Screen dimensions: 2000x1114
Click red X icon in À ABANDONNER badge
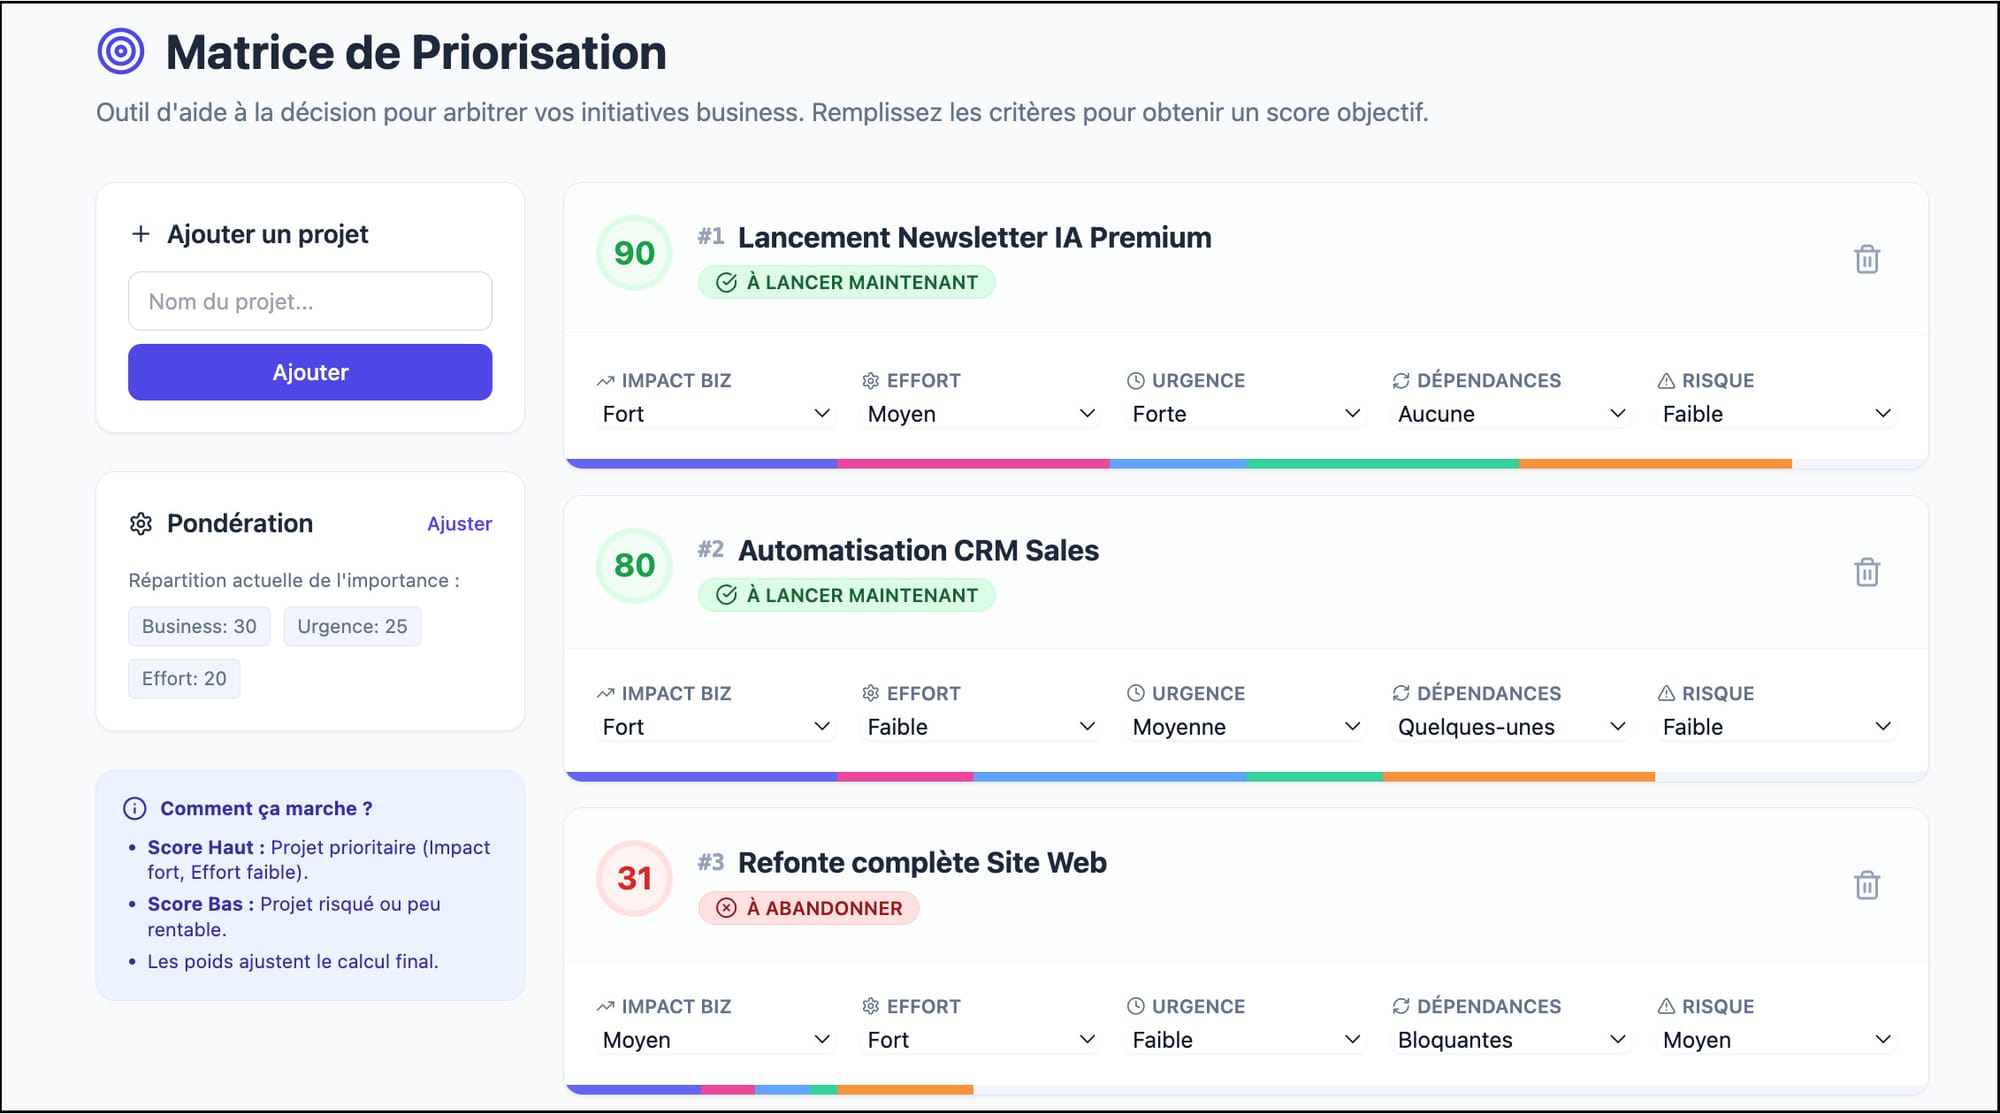[727, 908]
